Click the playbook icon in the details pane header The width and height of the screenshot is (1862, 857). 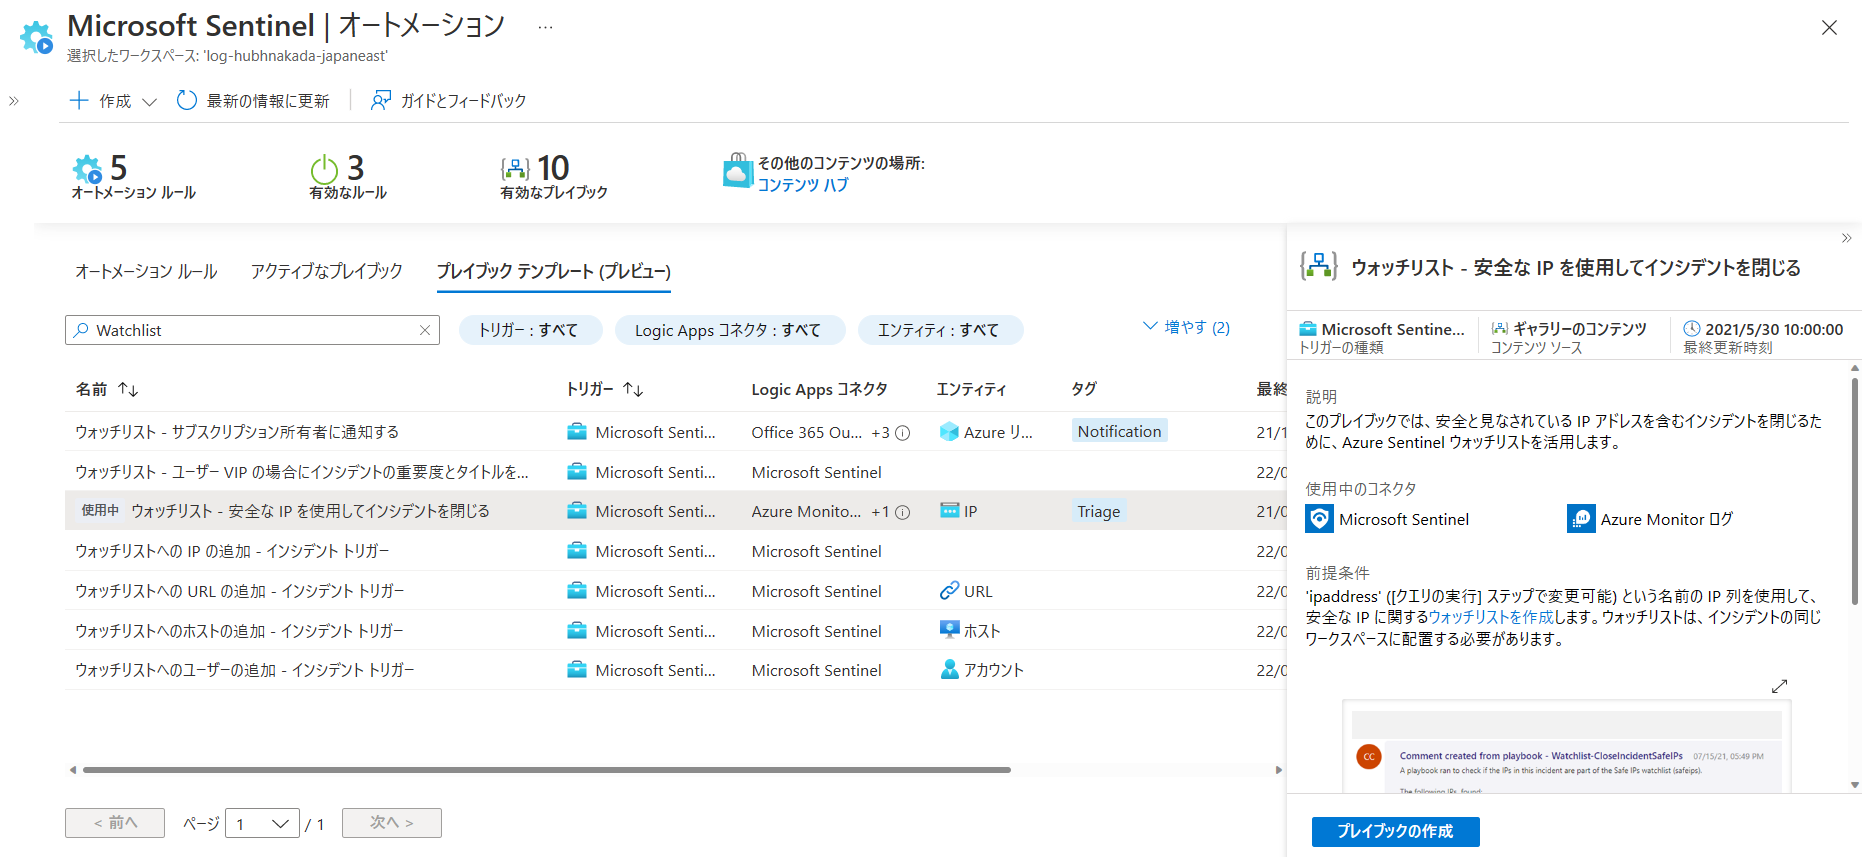click(1318, 266)
